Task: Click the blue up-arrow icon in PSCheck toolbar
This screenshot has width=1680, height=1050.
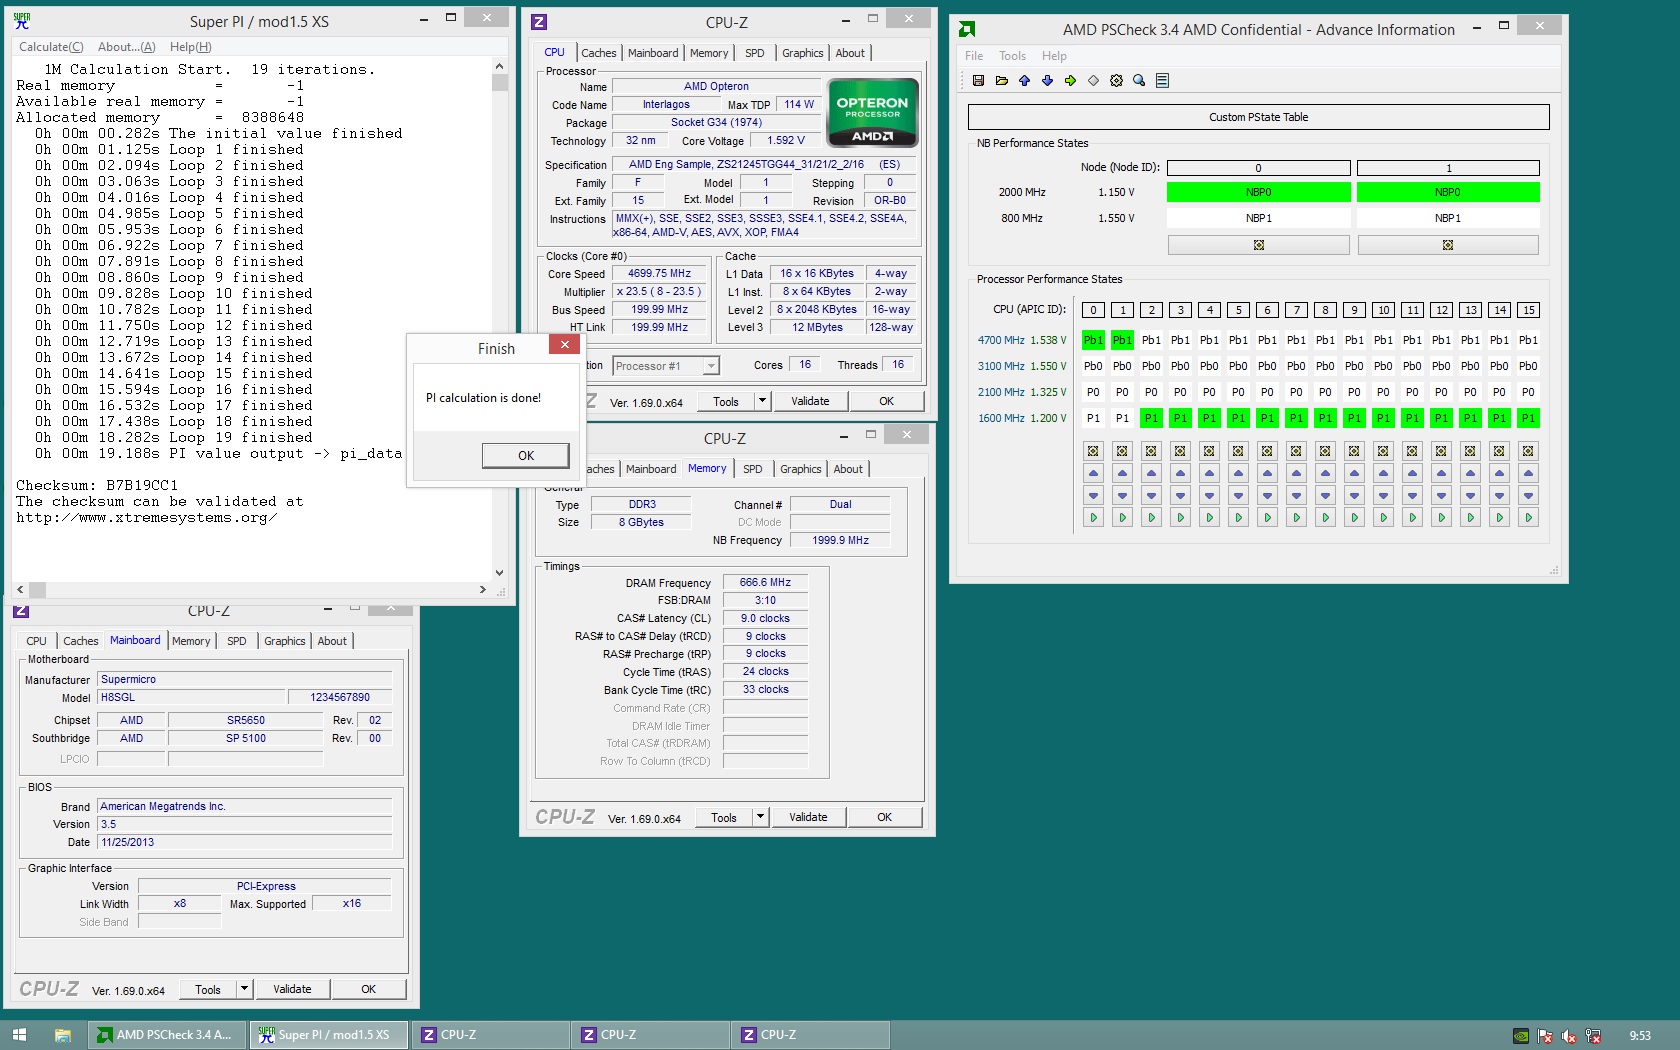Action: (1024, 81)
